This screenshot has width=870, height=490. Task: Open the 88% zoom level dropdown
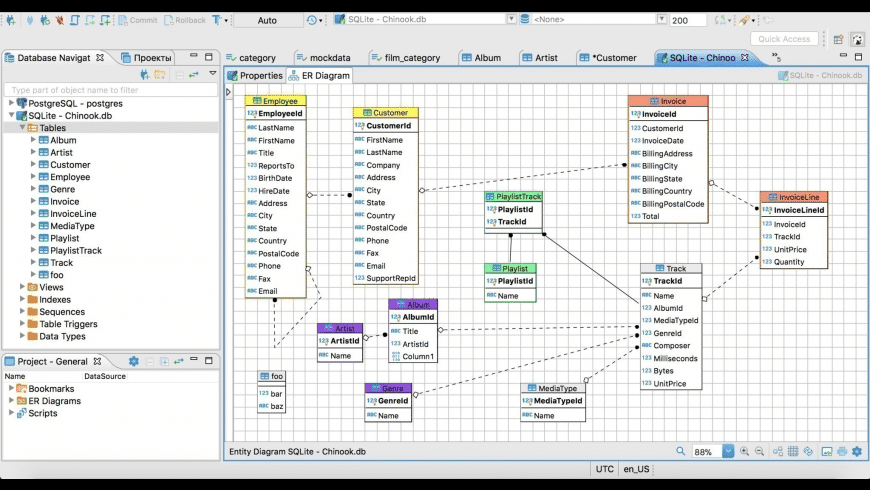pos(728,452)
